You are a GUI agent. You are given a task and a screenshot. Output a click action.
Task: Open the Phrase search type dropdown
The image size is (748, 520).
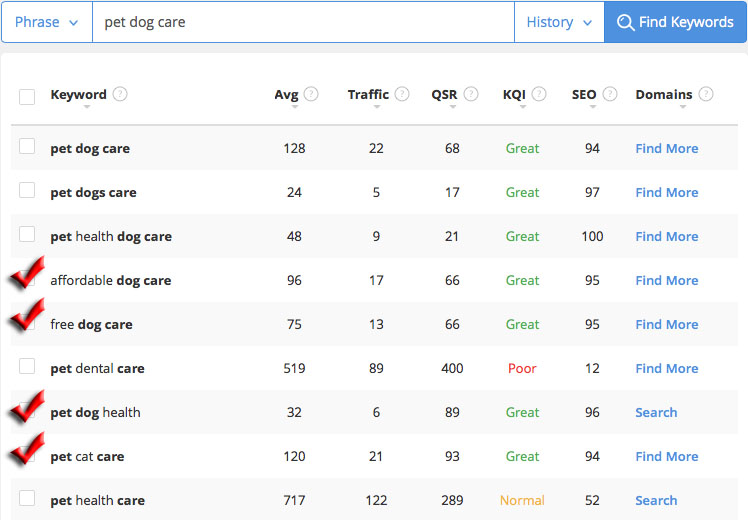point(47,22)
